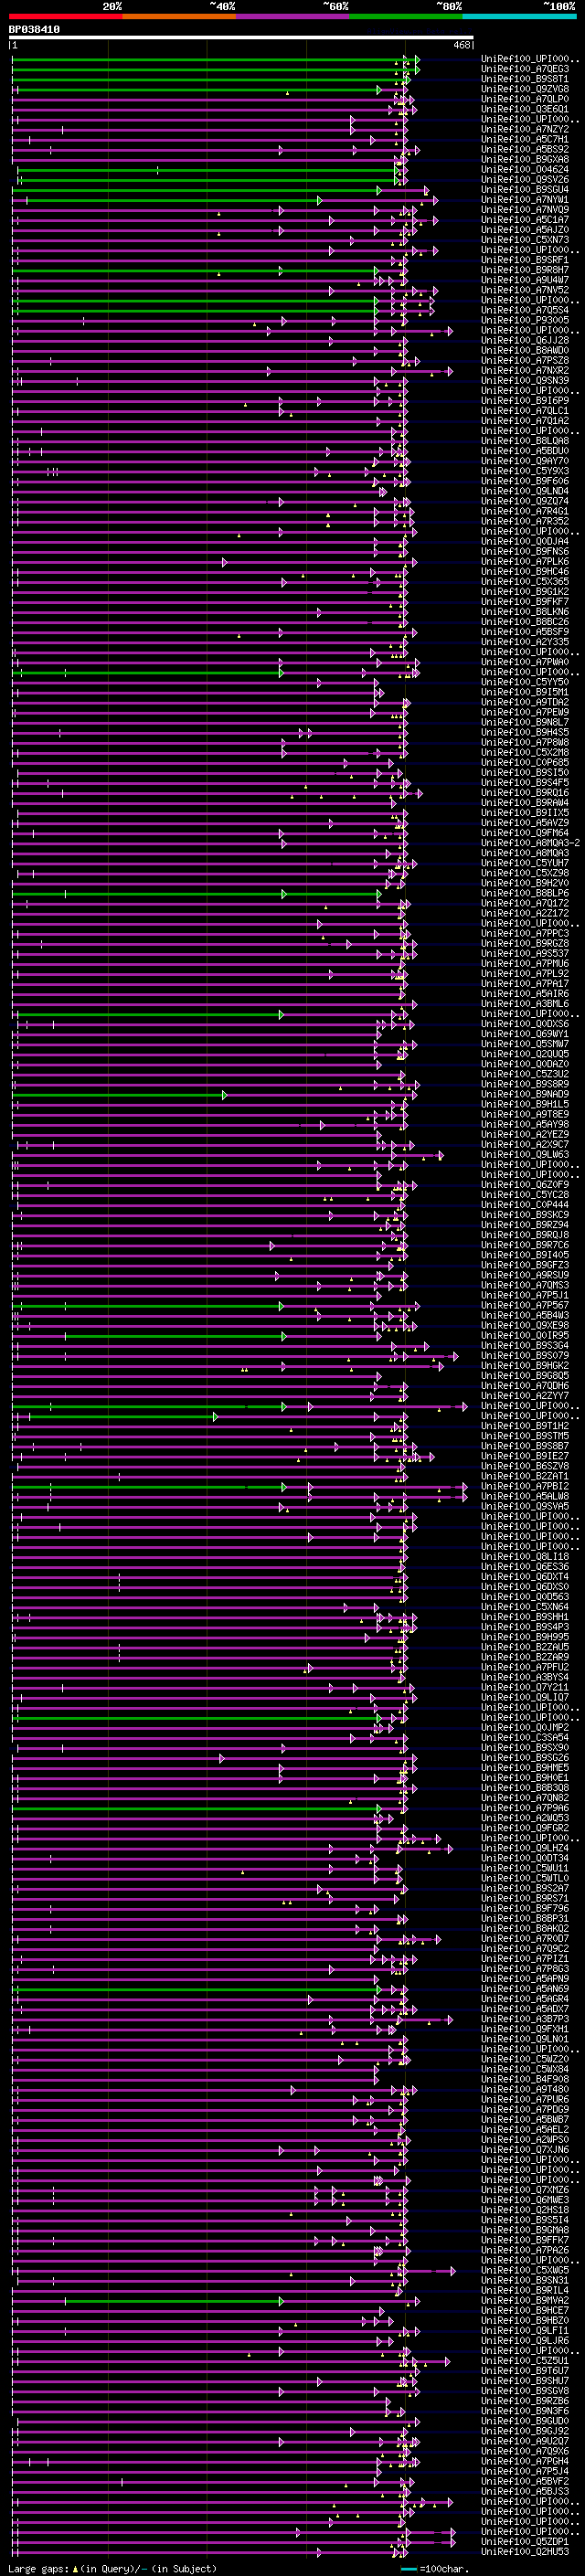Open UniRef100_B9NAD9 hit

(x=525, y=1094)
